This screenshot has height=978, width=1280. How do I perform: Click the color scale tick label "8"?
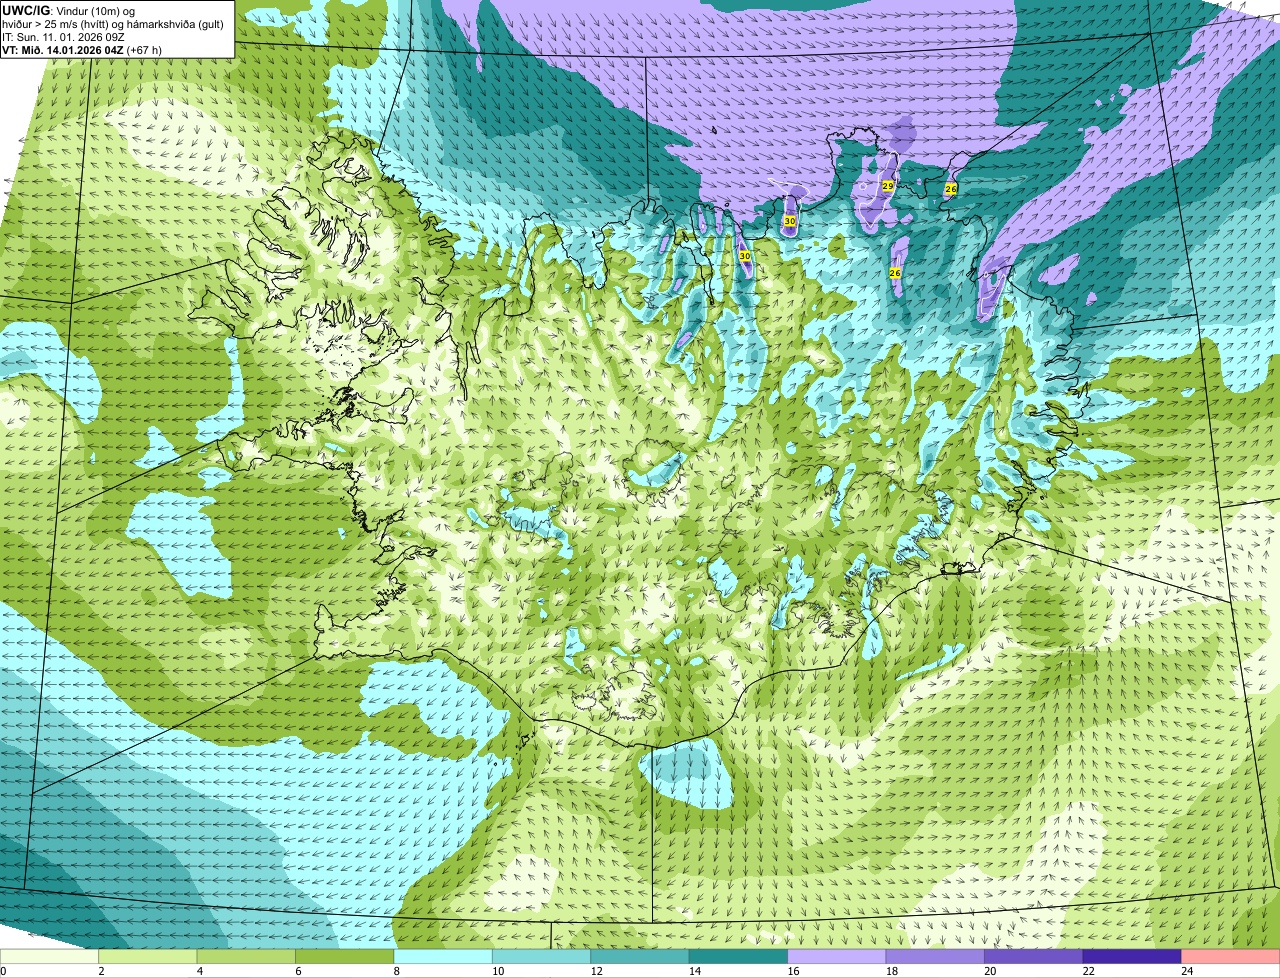coord(395,971)
